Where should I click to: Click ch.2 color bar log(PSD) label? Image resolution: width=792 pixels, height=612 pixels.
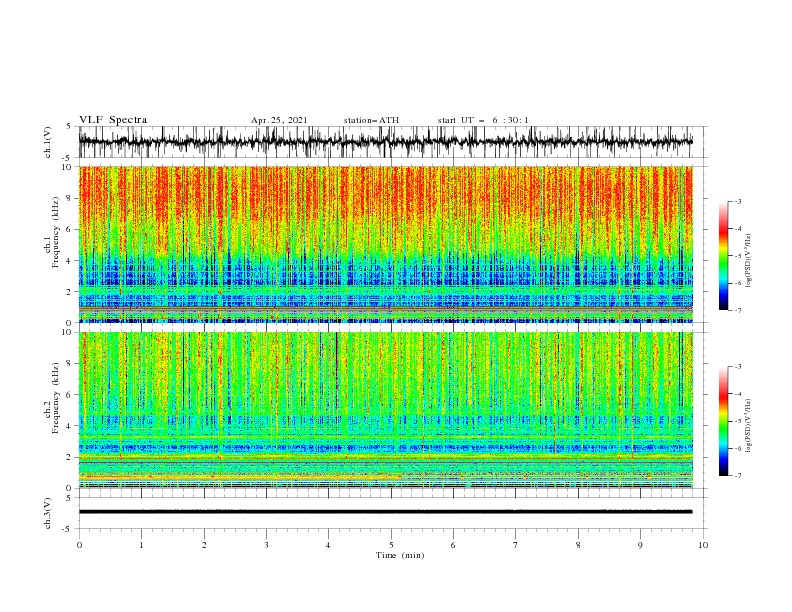click(749, 425)
